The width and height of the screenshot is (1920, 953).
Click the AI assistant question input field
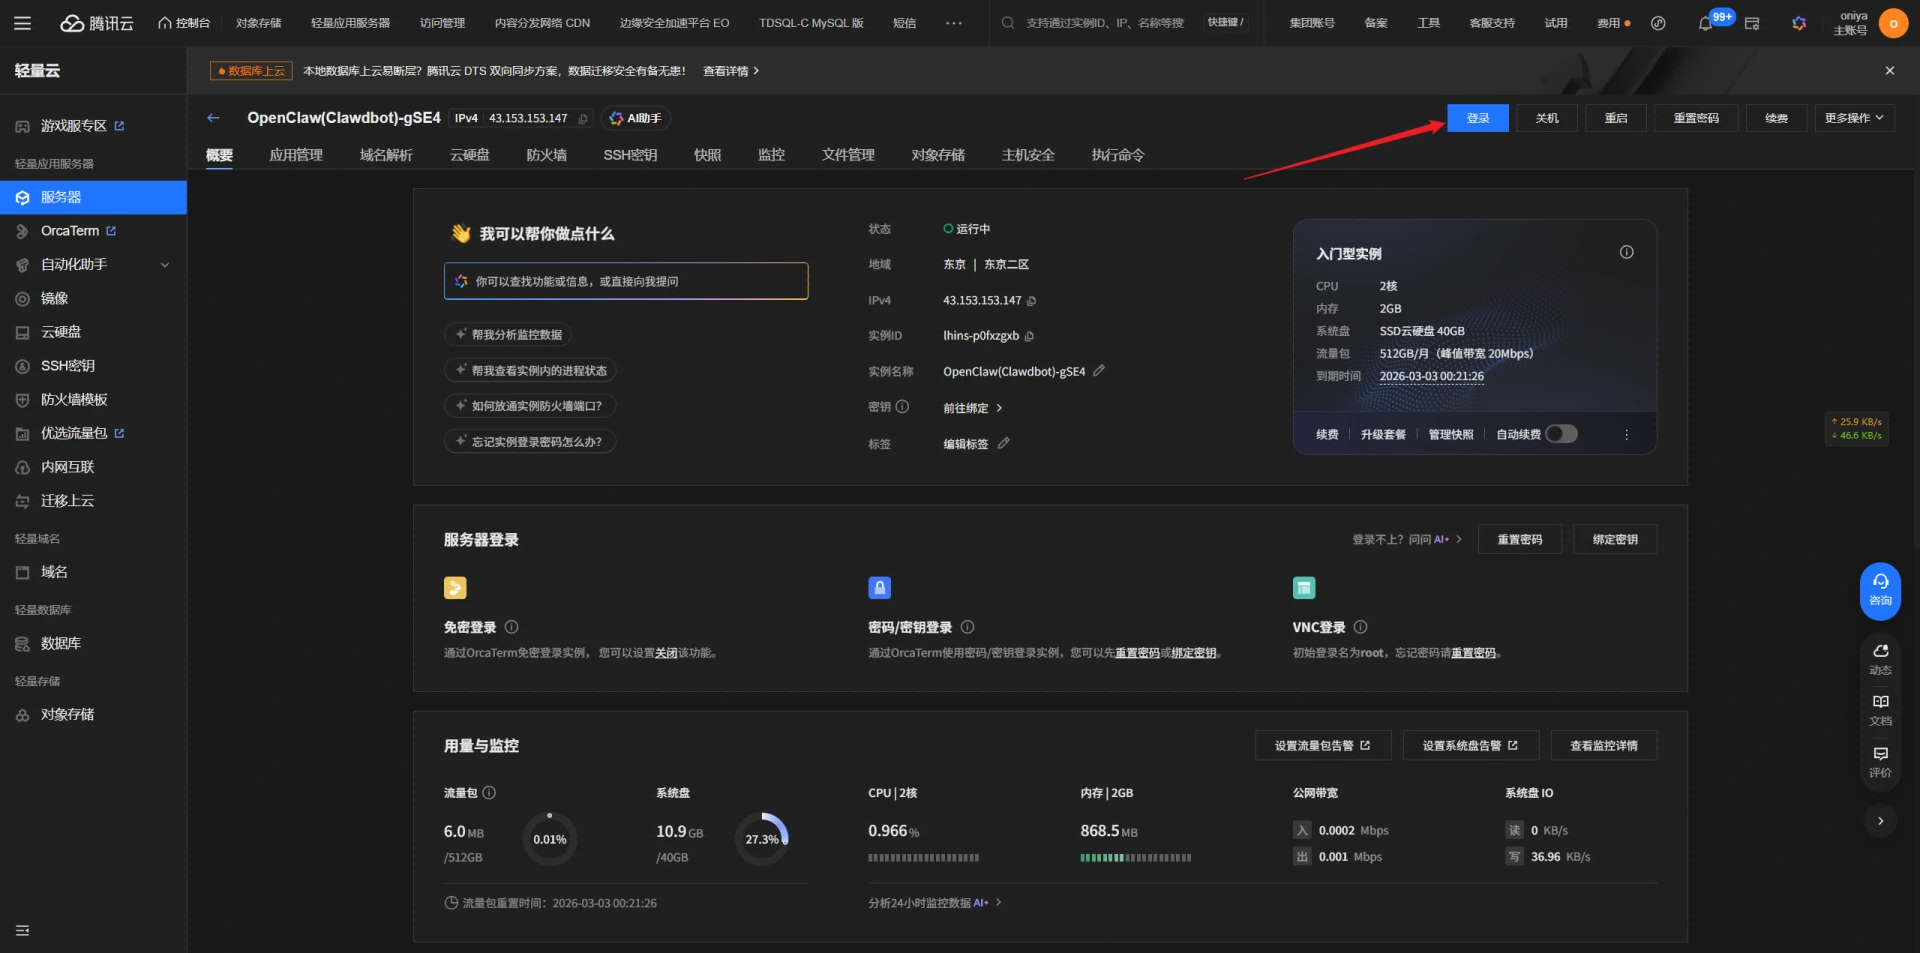[x=626, y=281]
